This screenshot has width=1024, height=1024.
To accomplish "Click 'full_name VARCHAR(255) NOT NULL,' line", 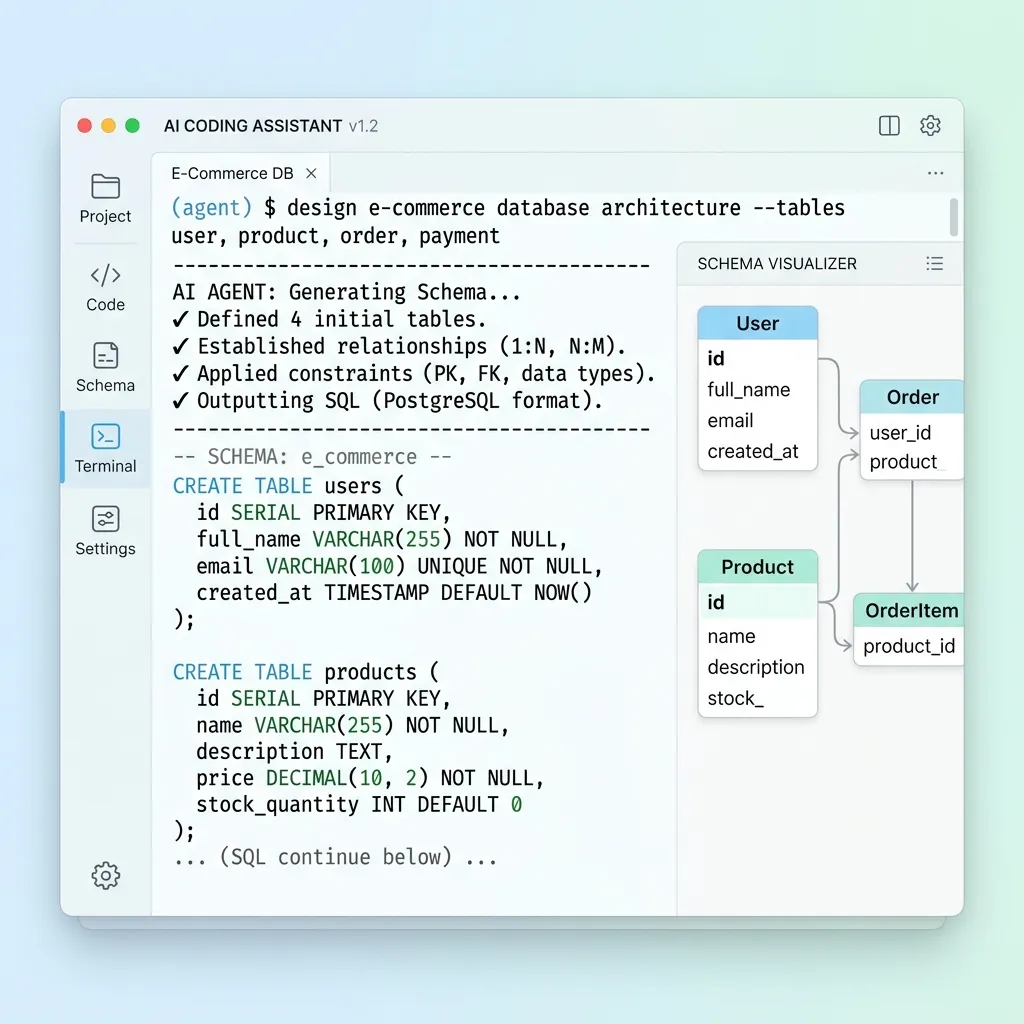I will [382, 539].
